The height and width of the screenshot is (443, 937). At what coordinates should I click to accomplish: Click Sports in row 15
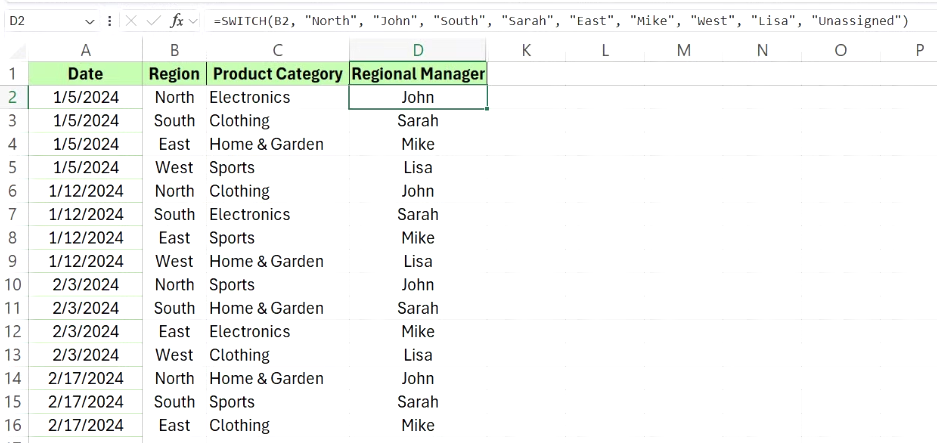(232, 402)
